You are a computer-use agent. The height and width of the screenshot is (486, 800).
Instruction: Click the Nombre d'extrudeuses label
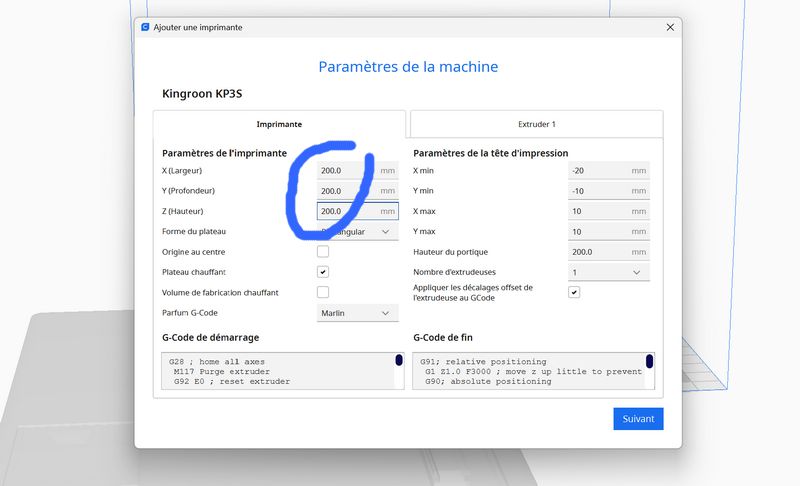[x=454, y=272]
